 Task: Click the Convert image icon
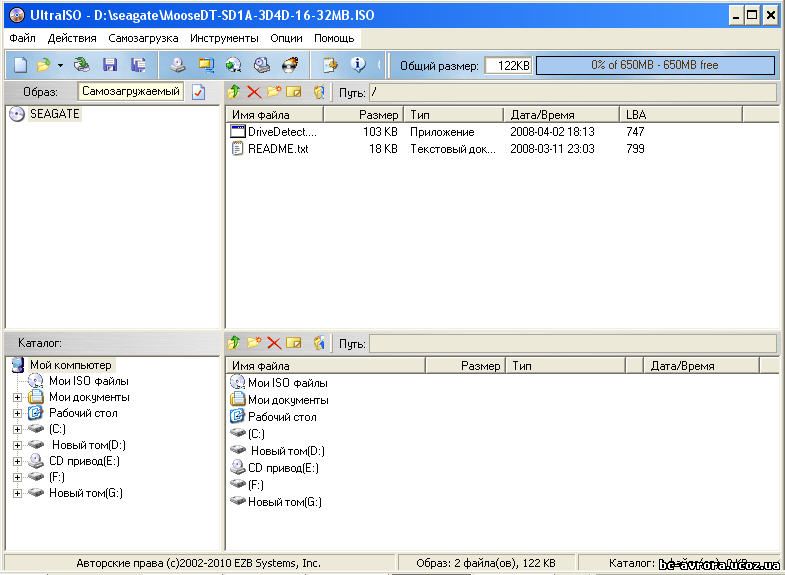[233, 65]
